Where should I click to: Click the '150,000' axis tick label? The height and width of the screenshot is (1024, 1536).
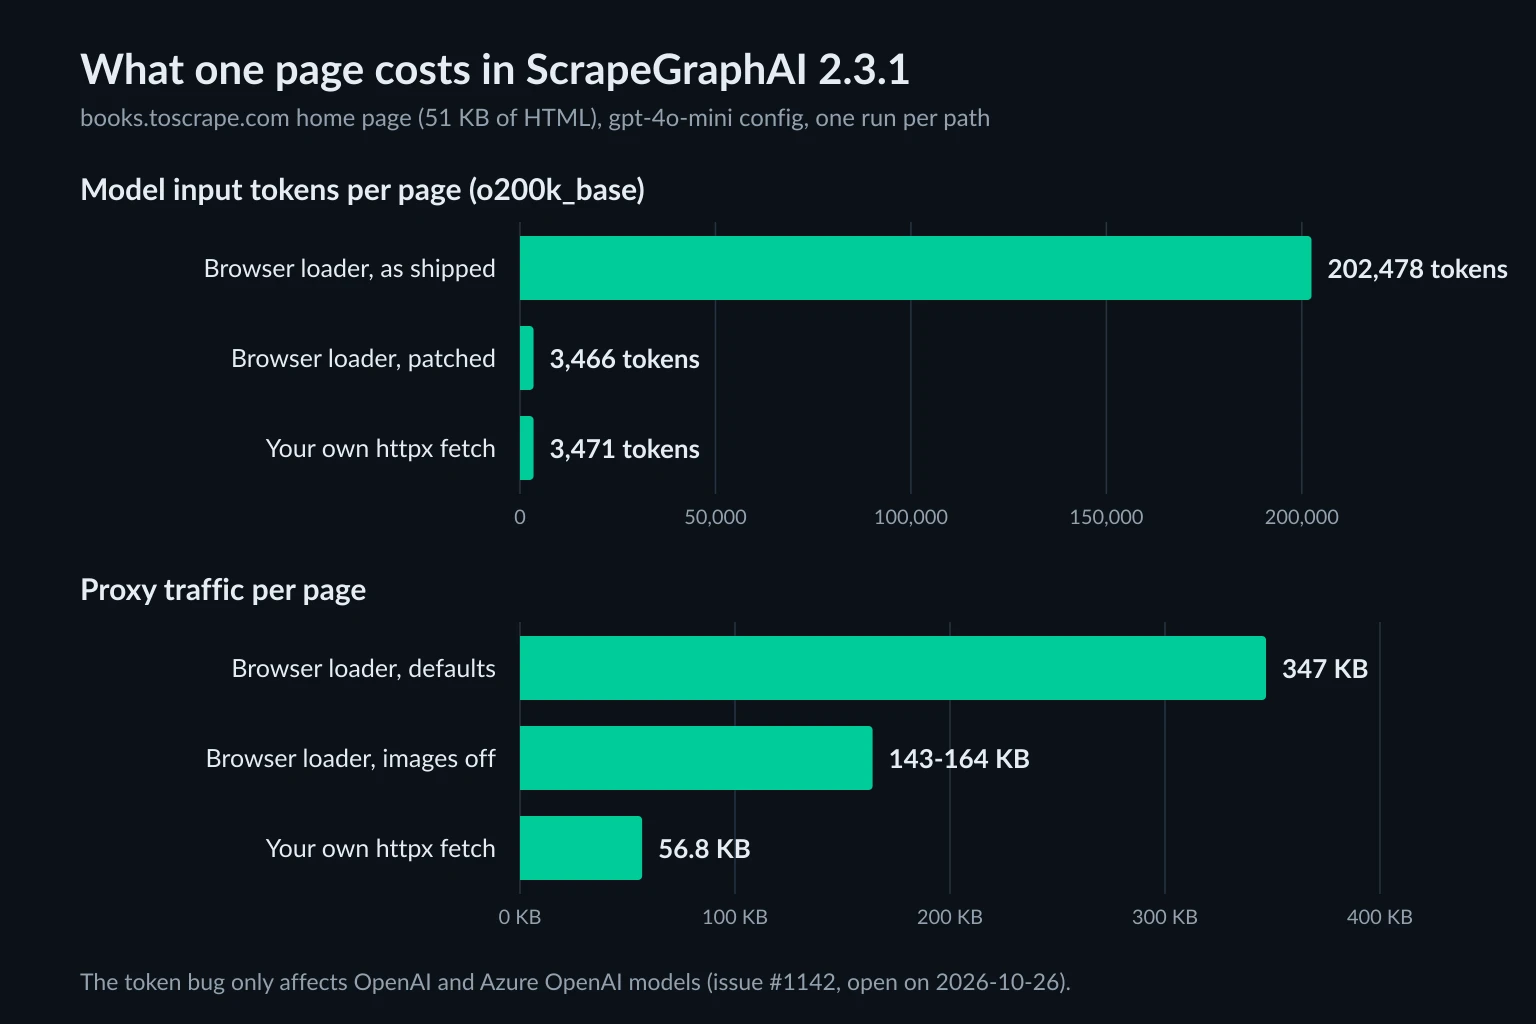click(1106, 517)
